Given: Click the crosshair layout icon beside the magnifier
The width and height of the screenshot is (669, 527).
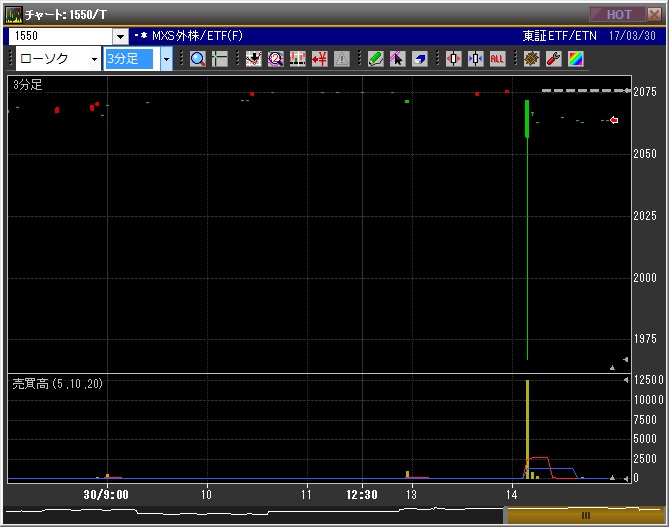Looking at the screenshot, I should pos(220,59).
